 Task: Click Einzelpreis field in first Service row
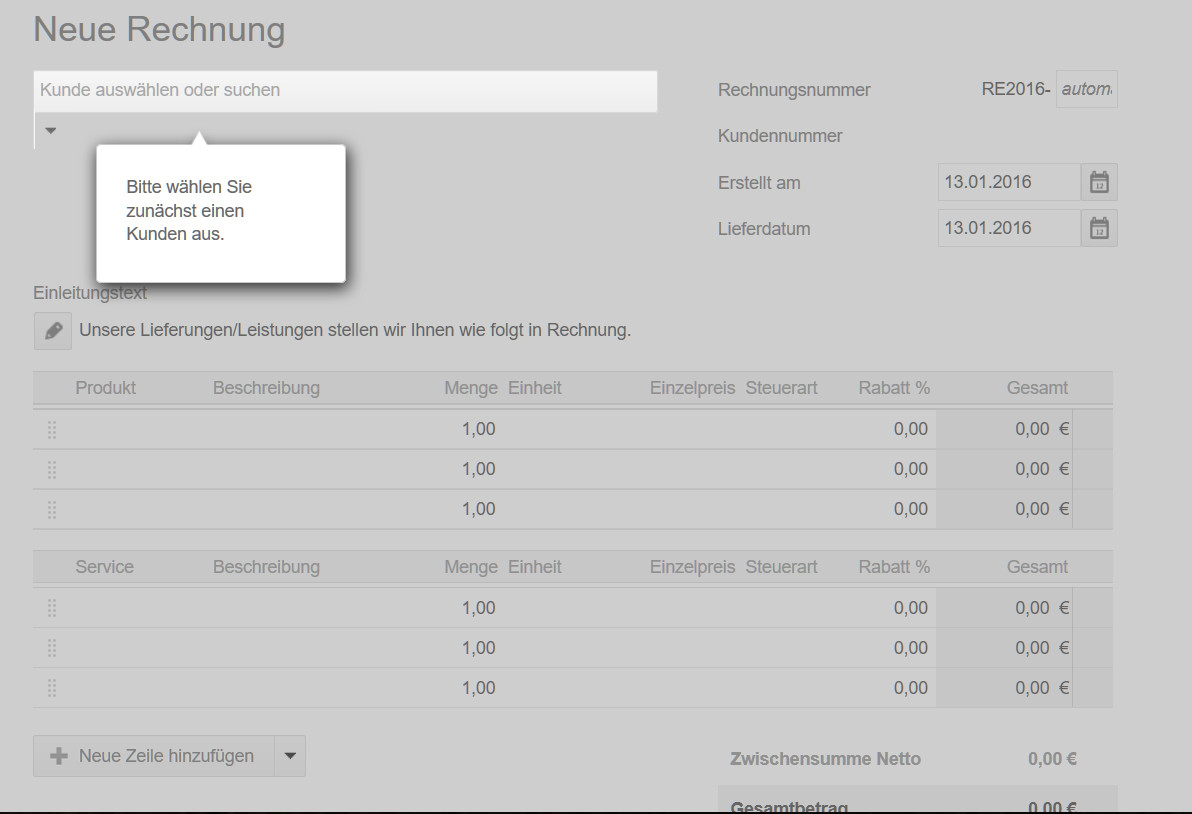click(692, 607)
